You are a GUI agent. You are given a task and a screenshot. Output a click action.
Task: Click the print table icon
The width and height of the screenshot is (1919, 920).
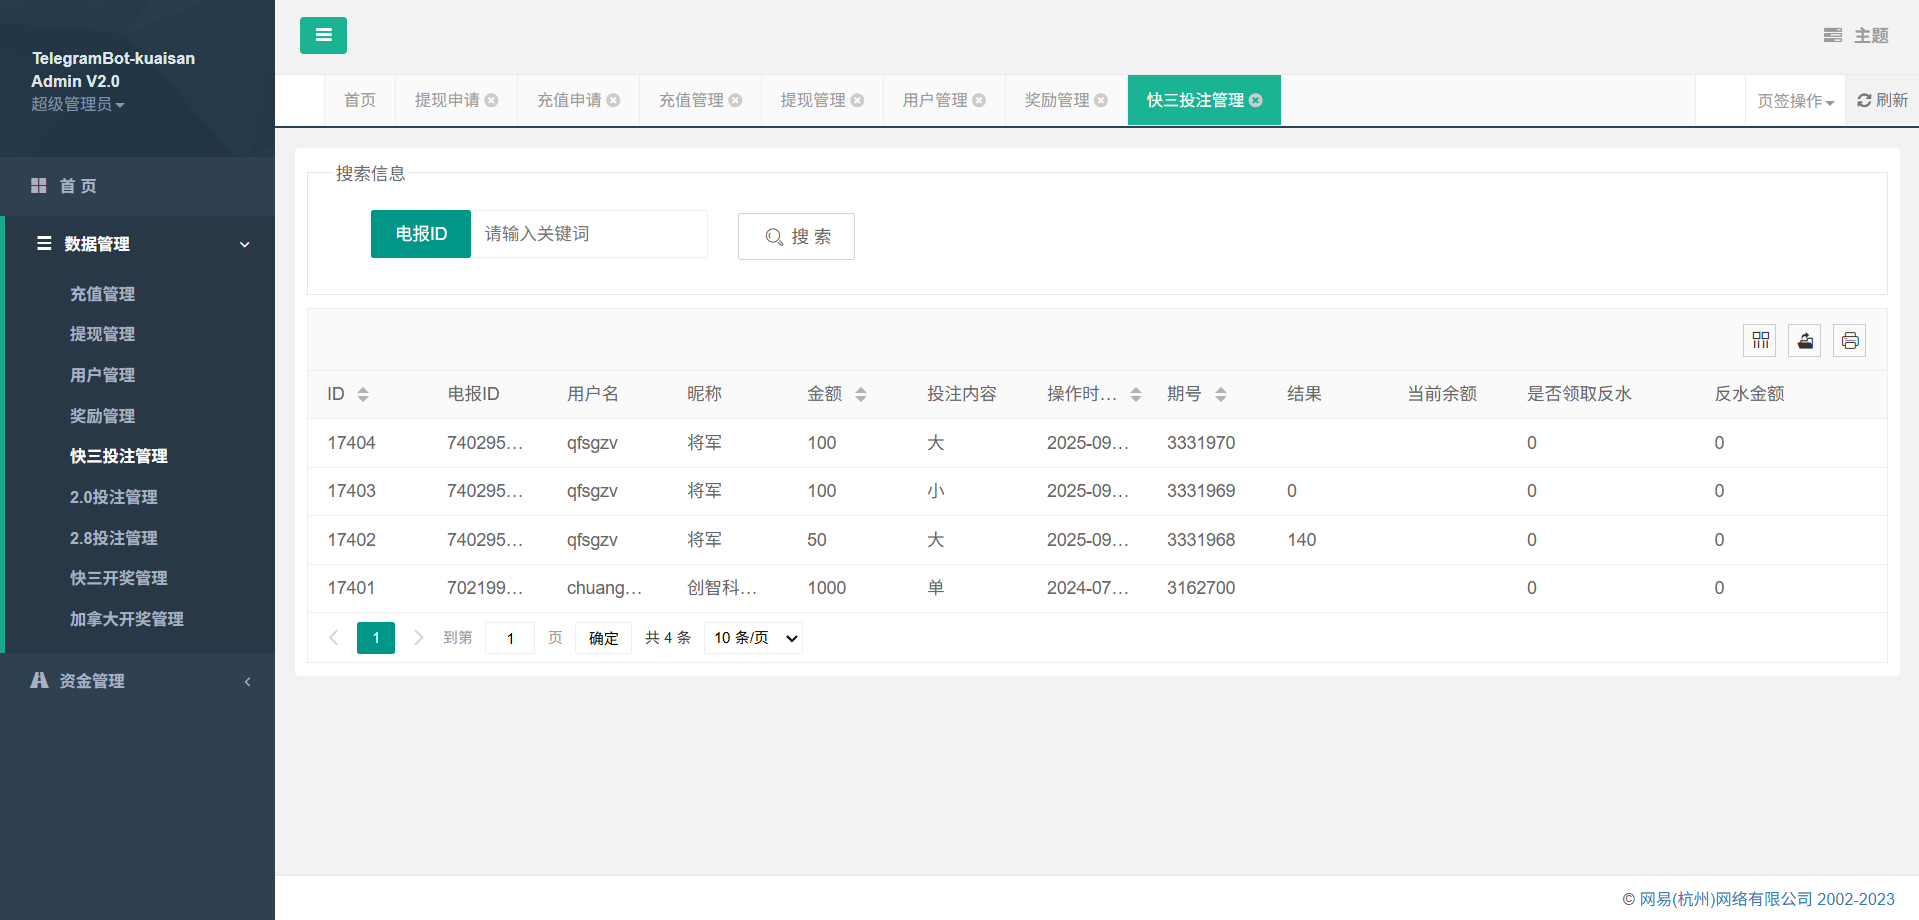(1849, 341)
